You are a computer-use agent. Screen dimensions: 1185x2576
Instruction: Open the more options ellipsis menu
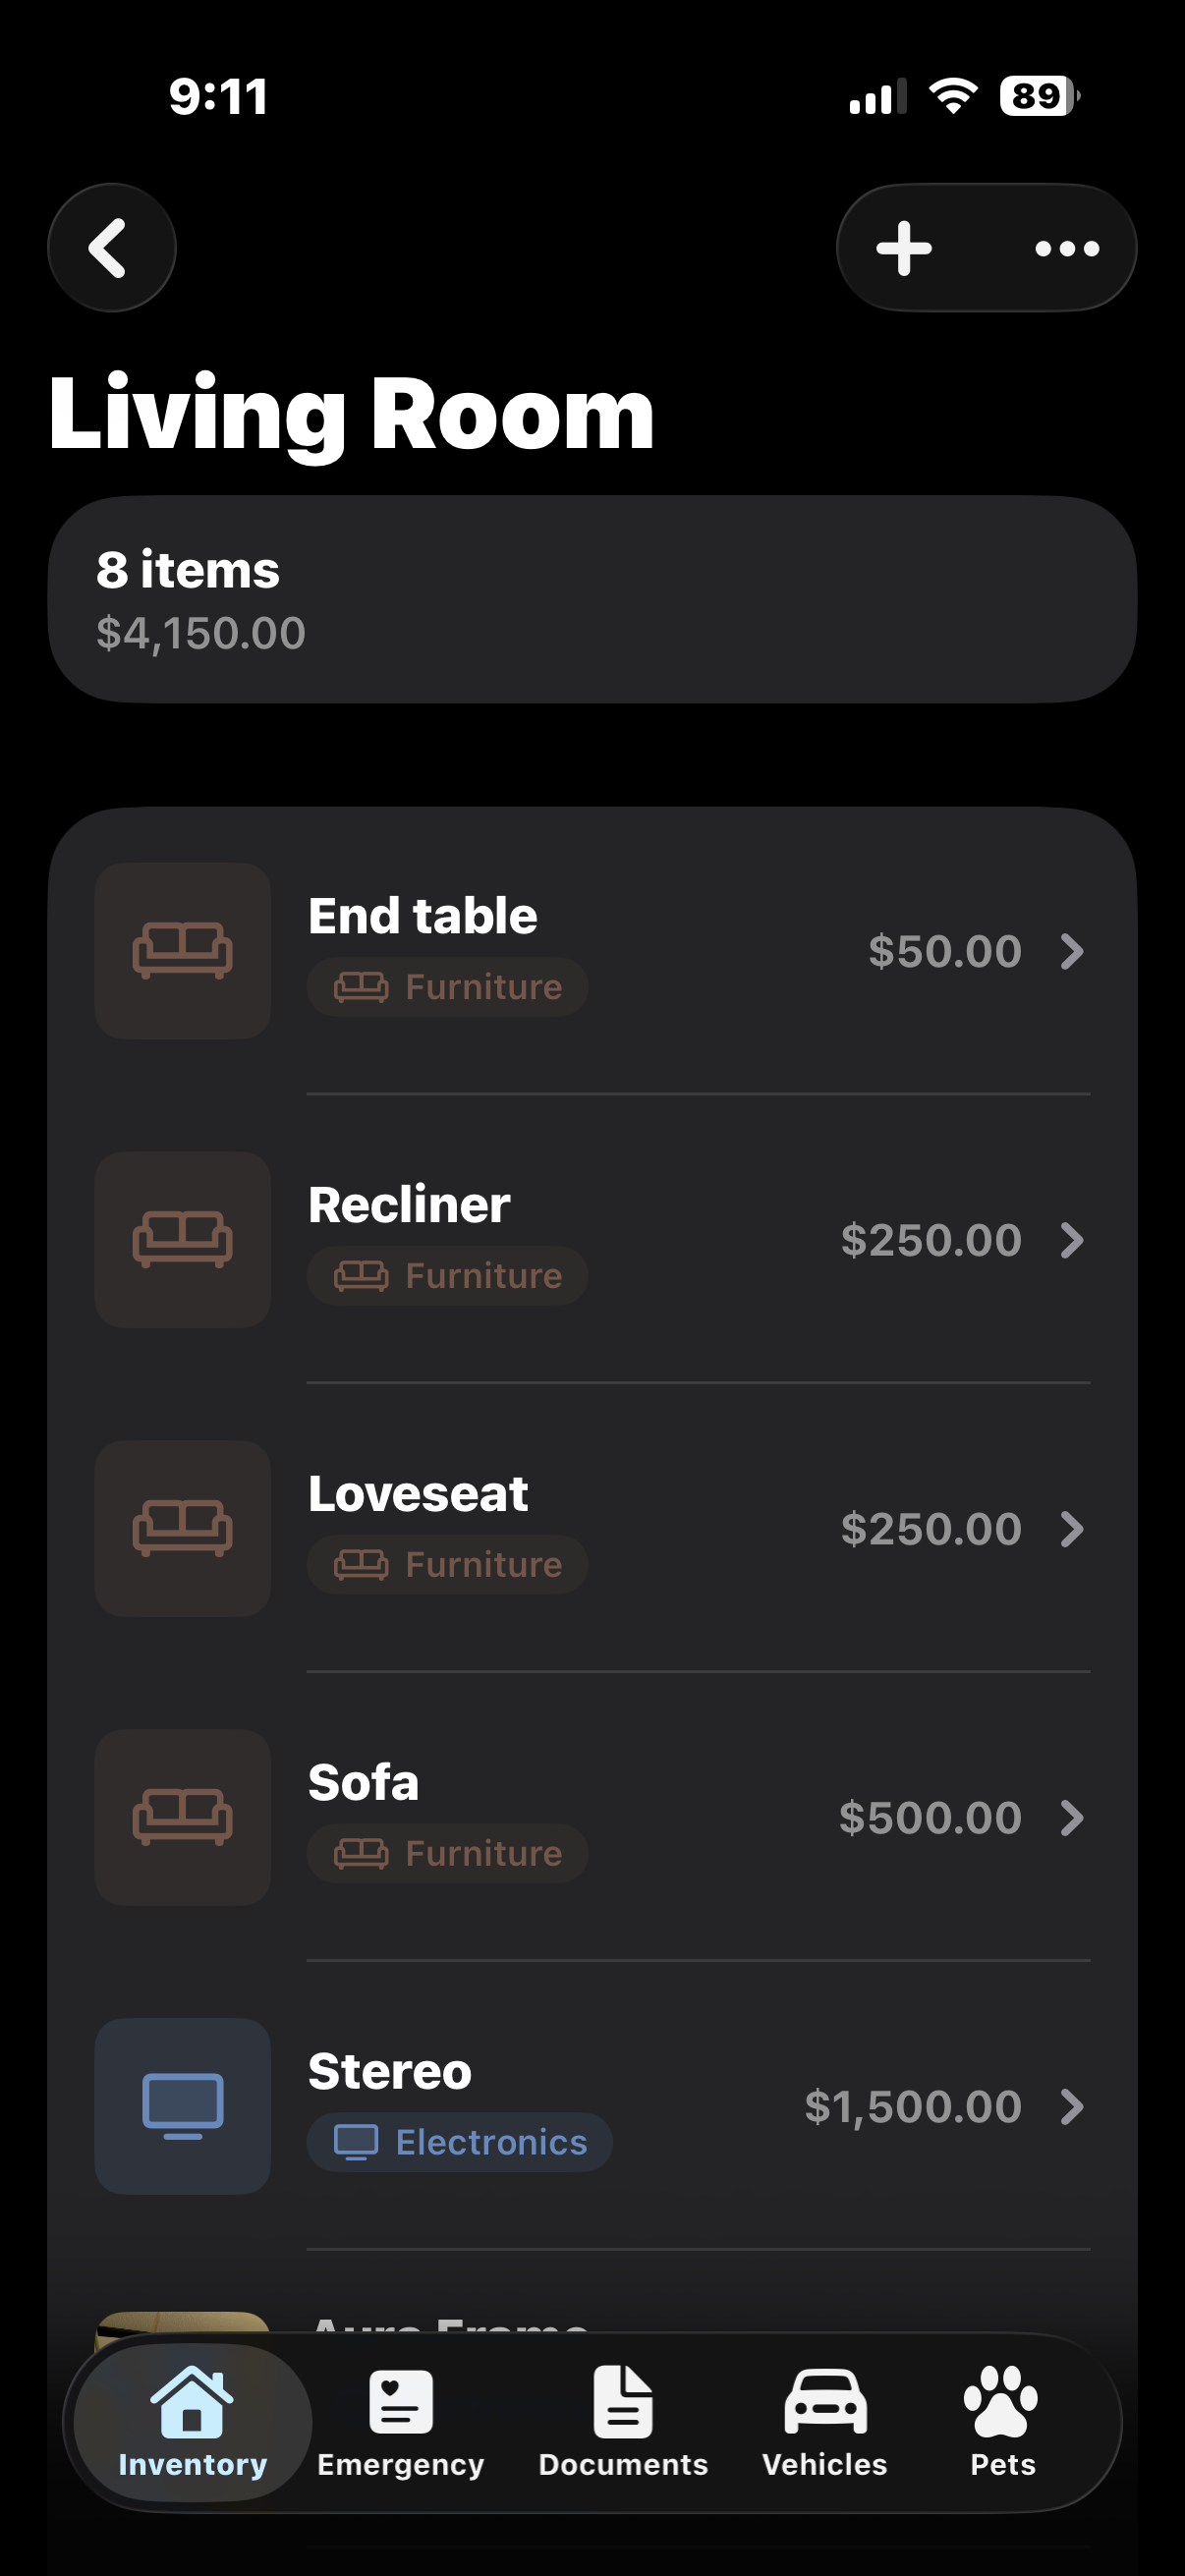coord(1067,248)
